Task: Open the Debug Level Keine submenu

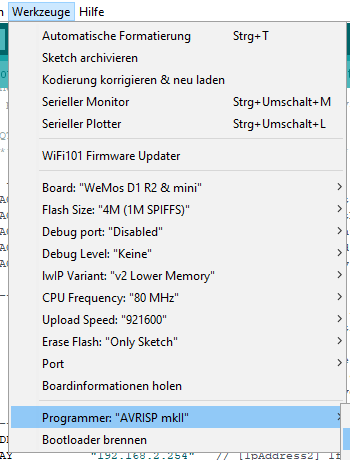Action: [177, 254]
